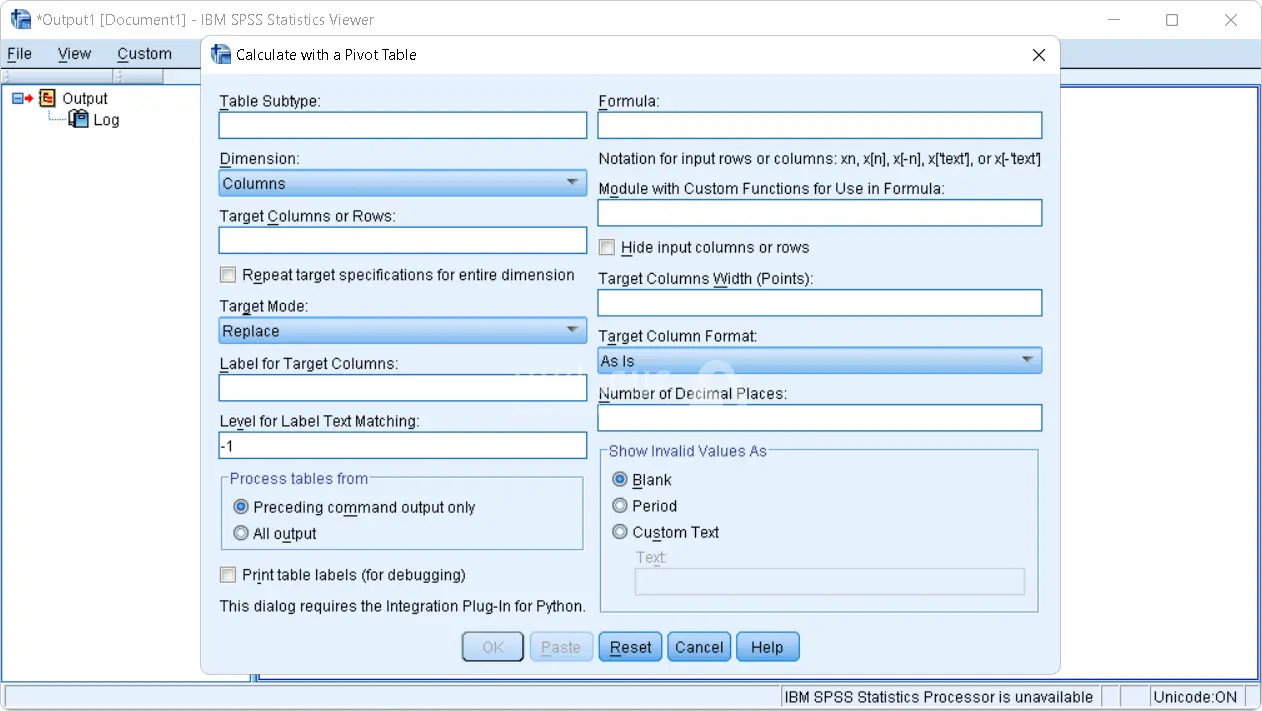Open the Target Column Format dropdown
The image size is (1262, 711).
click(819, 361)
